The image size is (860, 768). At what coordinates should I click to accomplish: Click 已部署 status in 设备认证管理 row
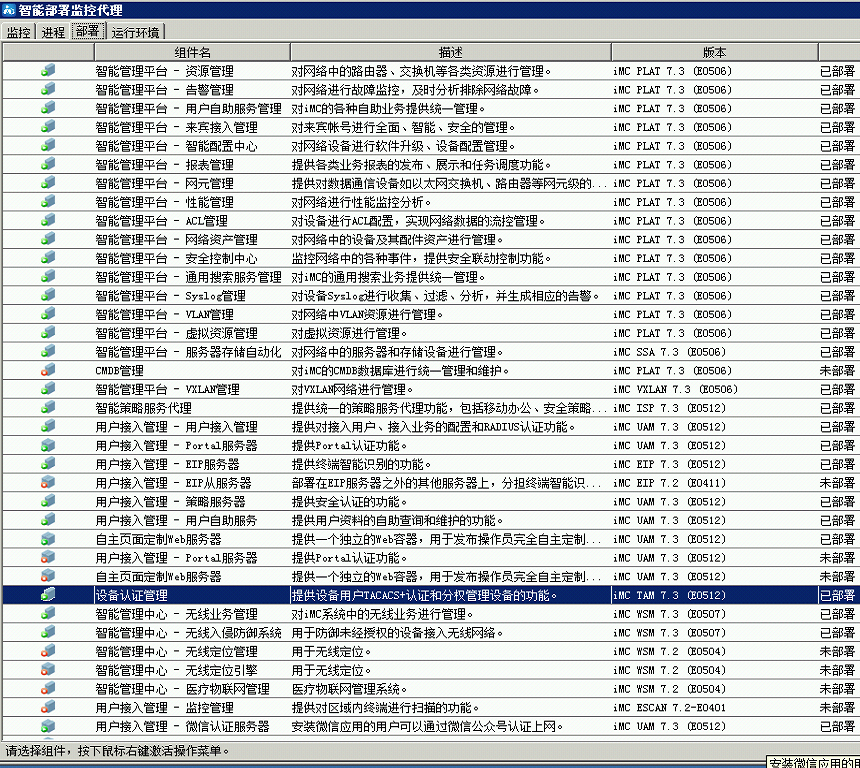pyautogui.click(x=837, y=595)
